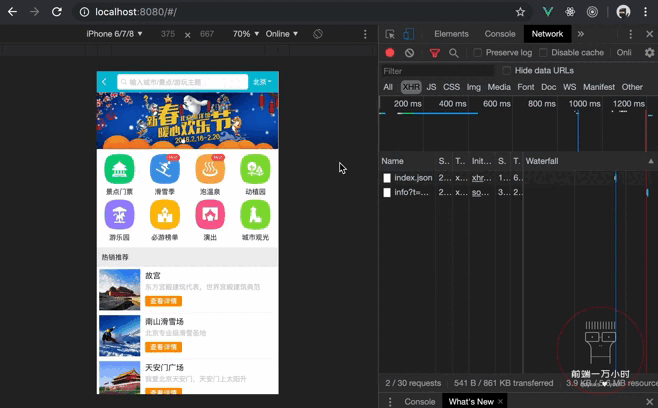Show more DevTools tabs chevron
Image resolution: width=658 pixels, height=408 pixels.
[x=580, y=34]
